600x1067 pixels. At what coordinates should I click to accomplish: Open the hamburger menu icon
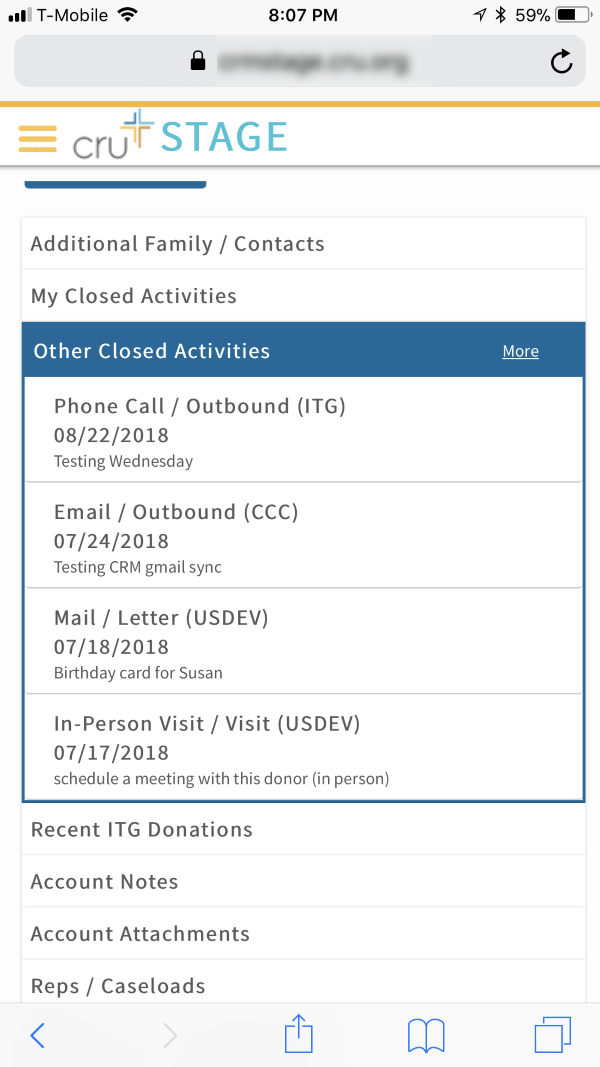coord(38,138)
